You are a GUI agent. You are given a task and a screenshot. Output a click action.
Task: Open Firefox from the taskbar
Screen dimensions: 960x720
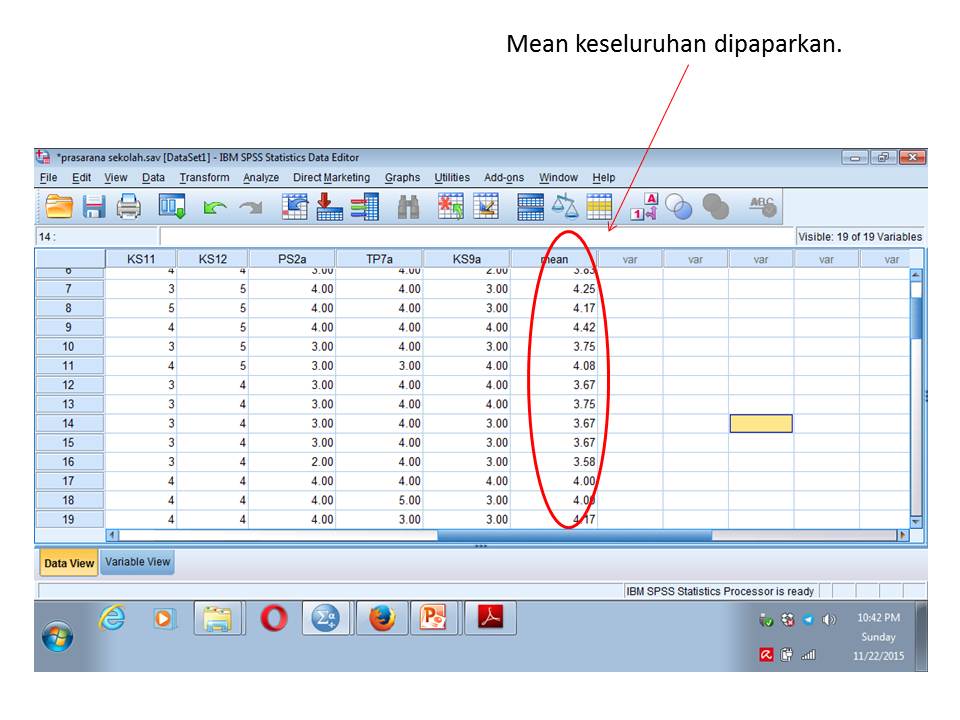coord(382,618)
